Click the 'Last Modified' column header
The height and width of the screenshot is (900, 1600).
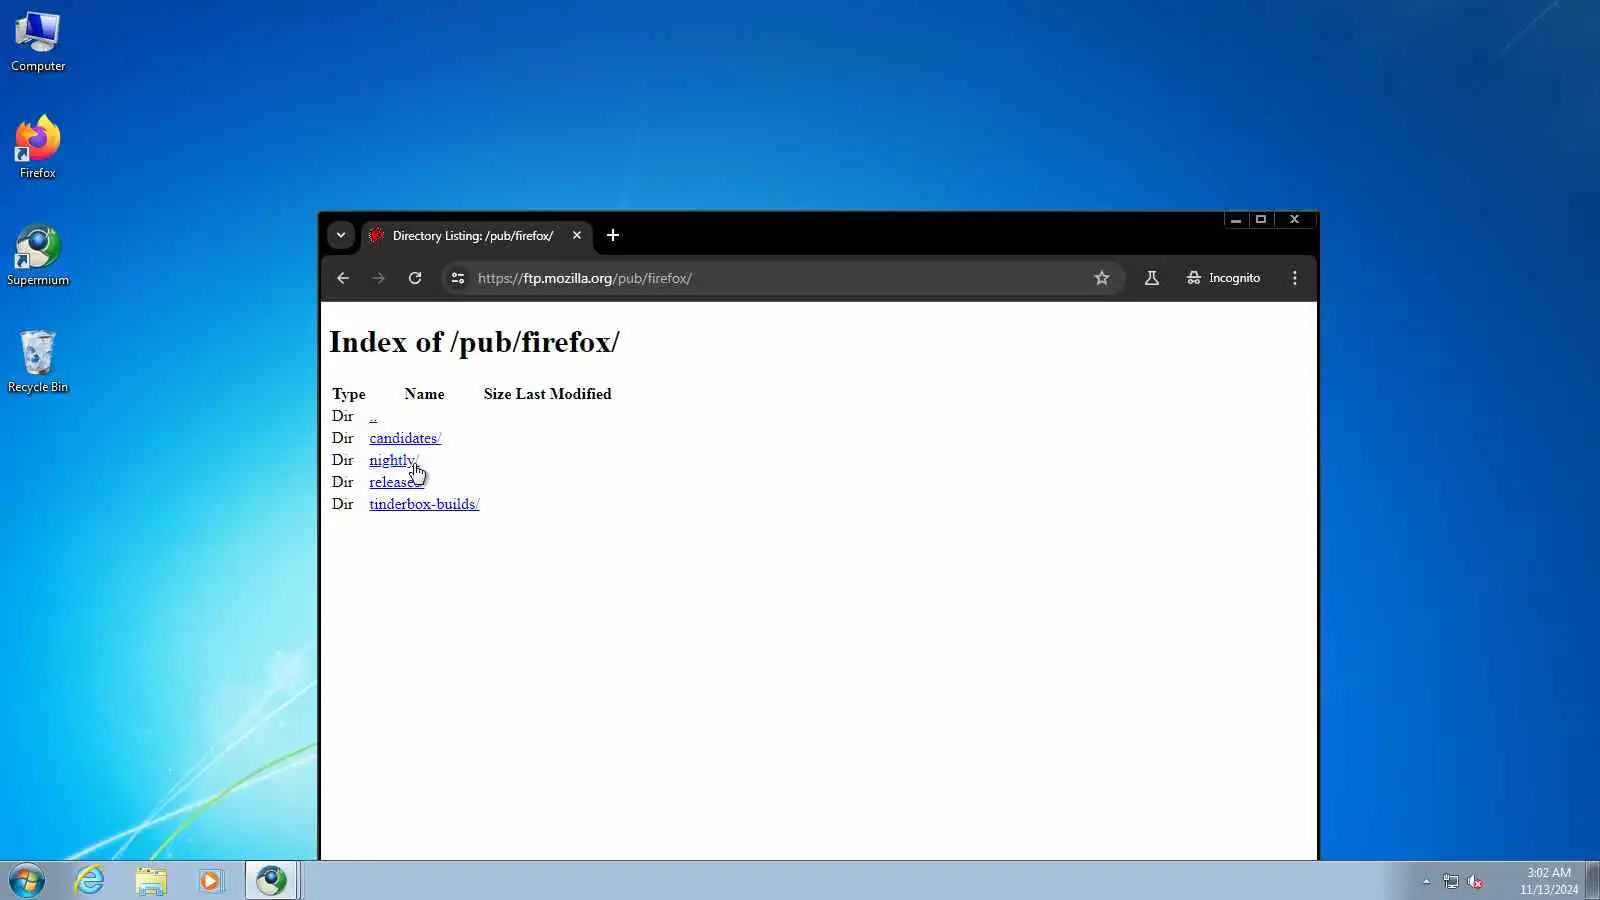click(564, 394)
